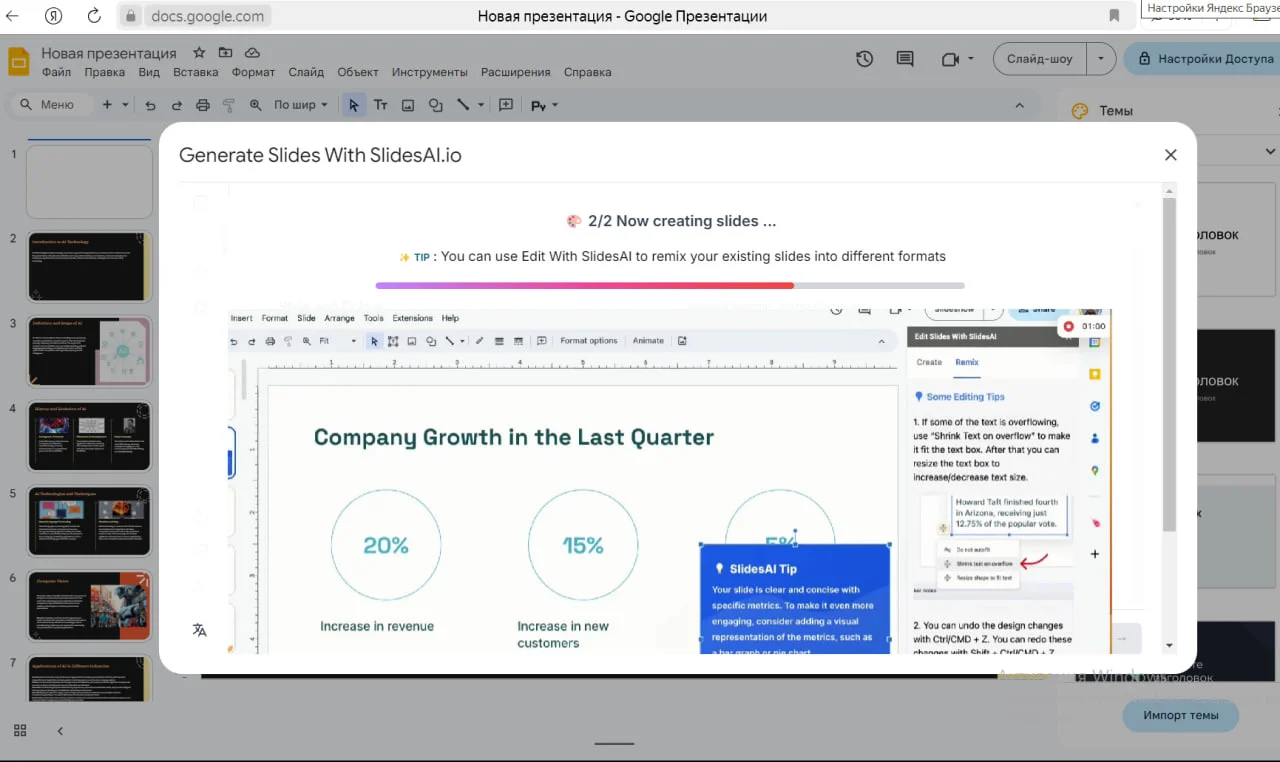
Task: Click the print icon in the toolbar
Action: coord(203,105)
